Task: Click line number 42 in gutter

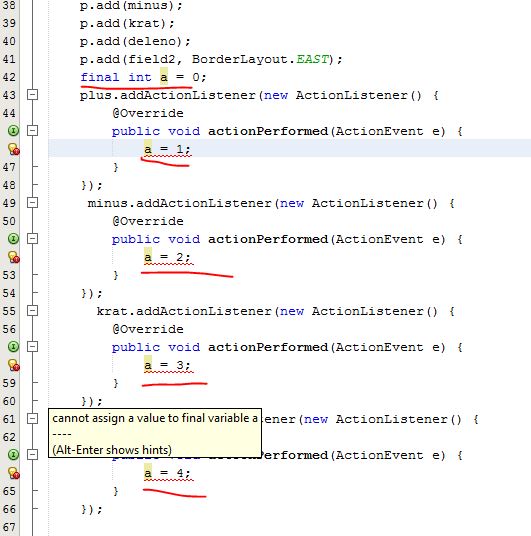Action: (9, 77)
